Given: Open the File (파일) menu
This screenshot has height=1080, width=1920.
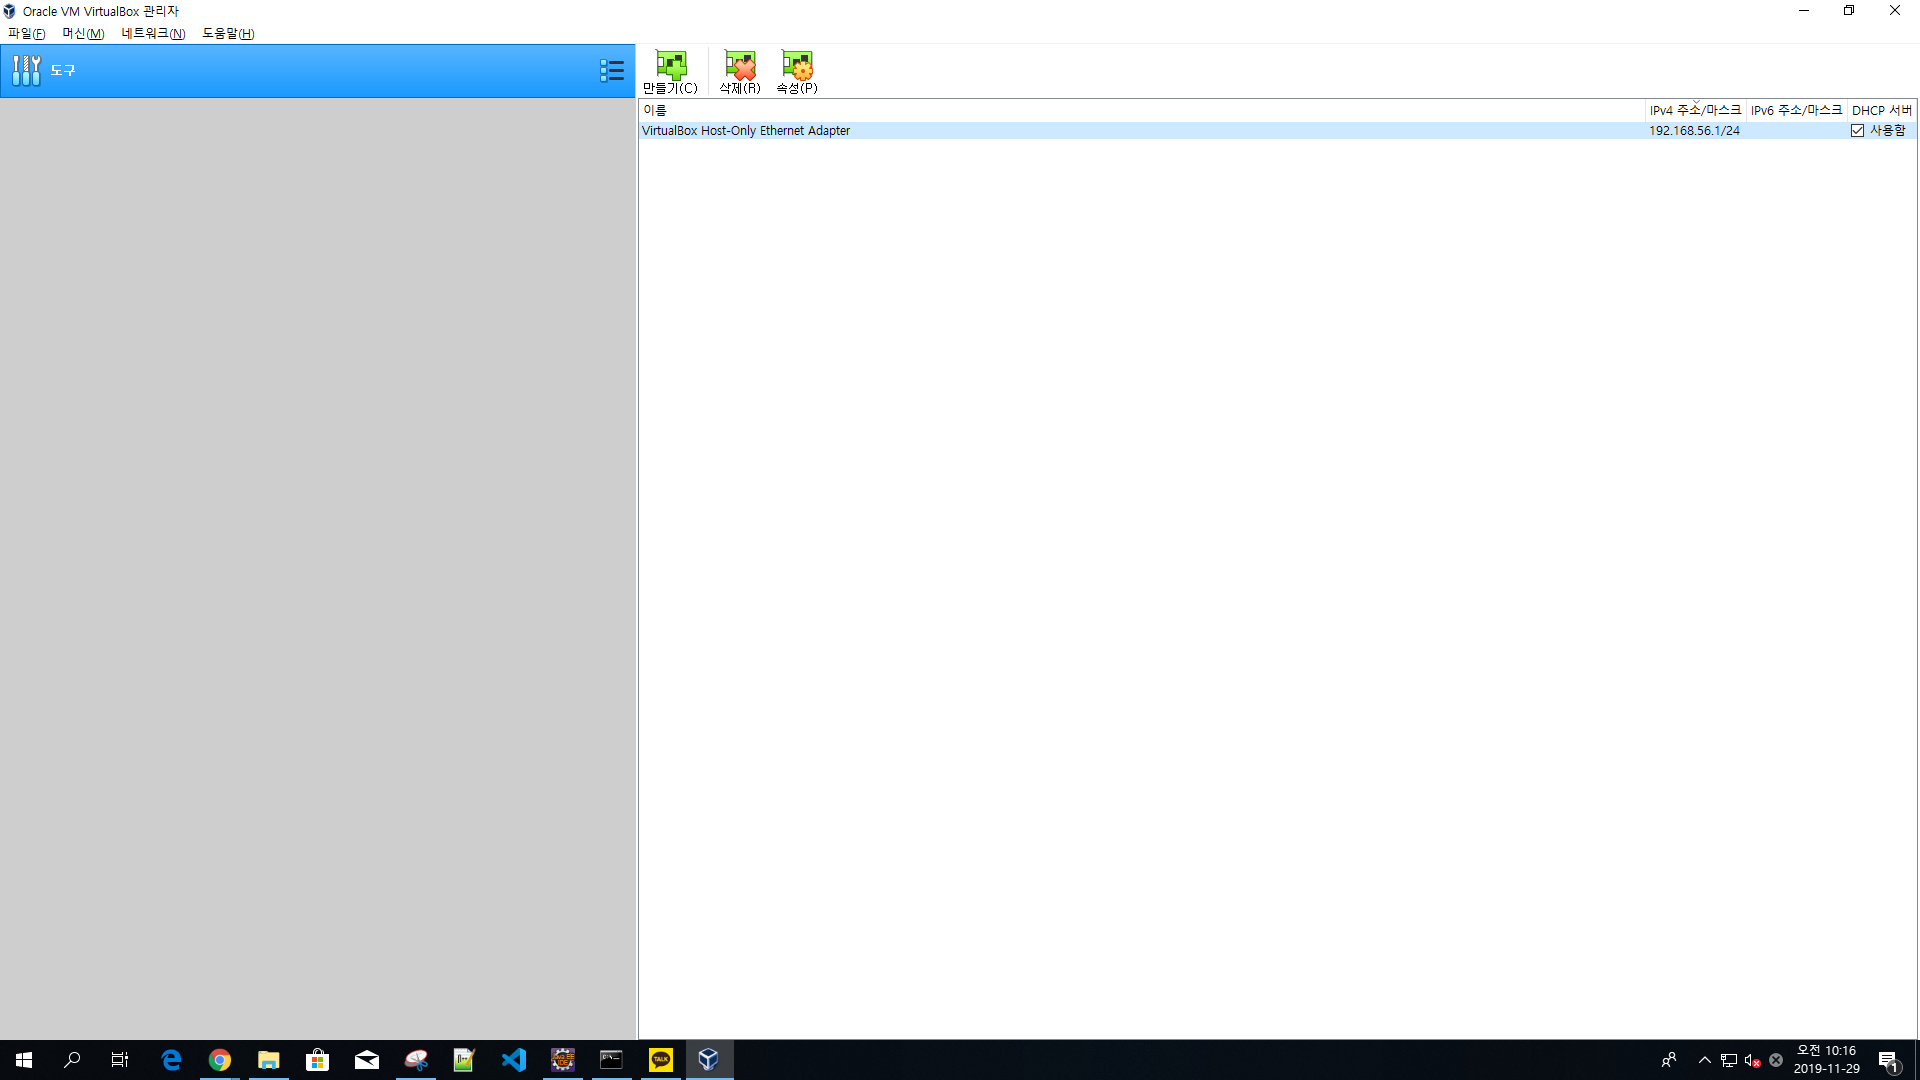Looking at the screenshot, I should (27, 33).
